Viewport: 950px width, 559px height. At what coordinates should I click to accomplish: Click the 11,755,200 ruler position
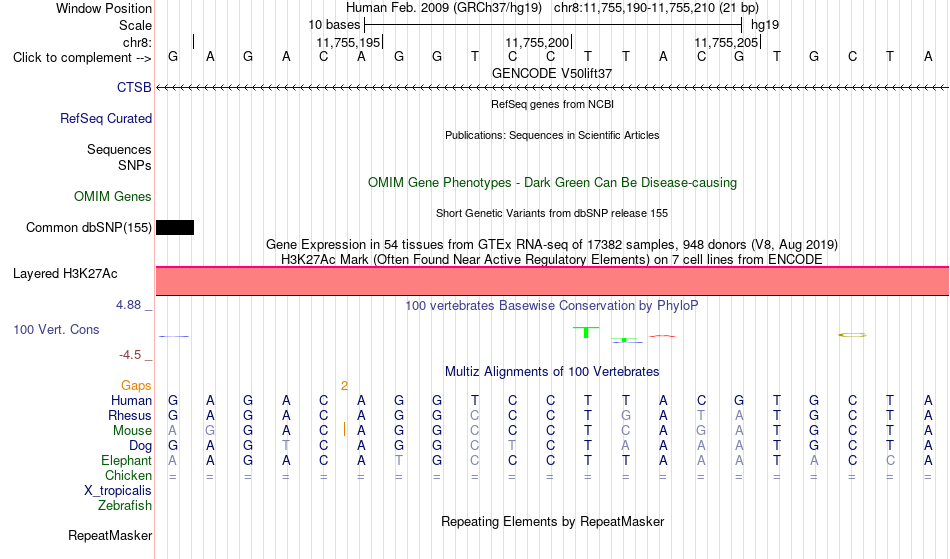[537, 42]
